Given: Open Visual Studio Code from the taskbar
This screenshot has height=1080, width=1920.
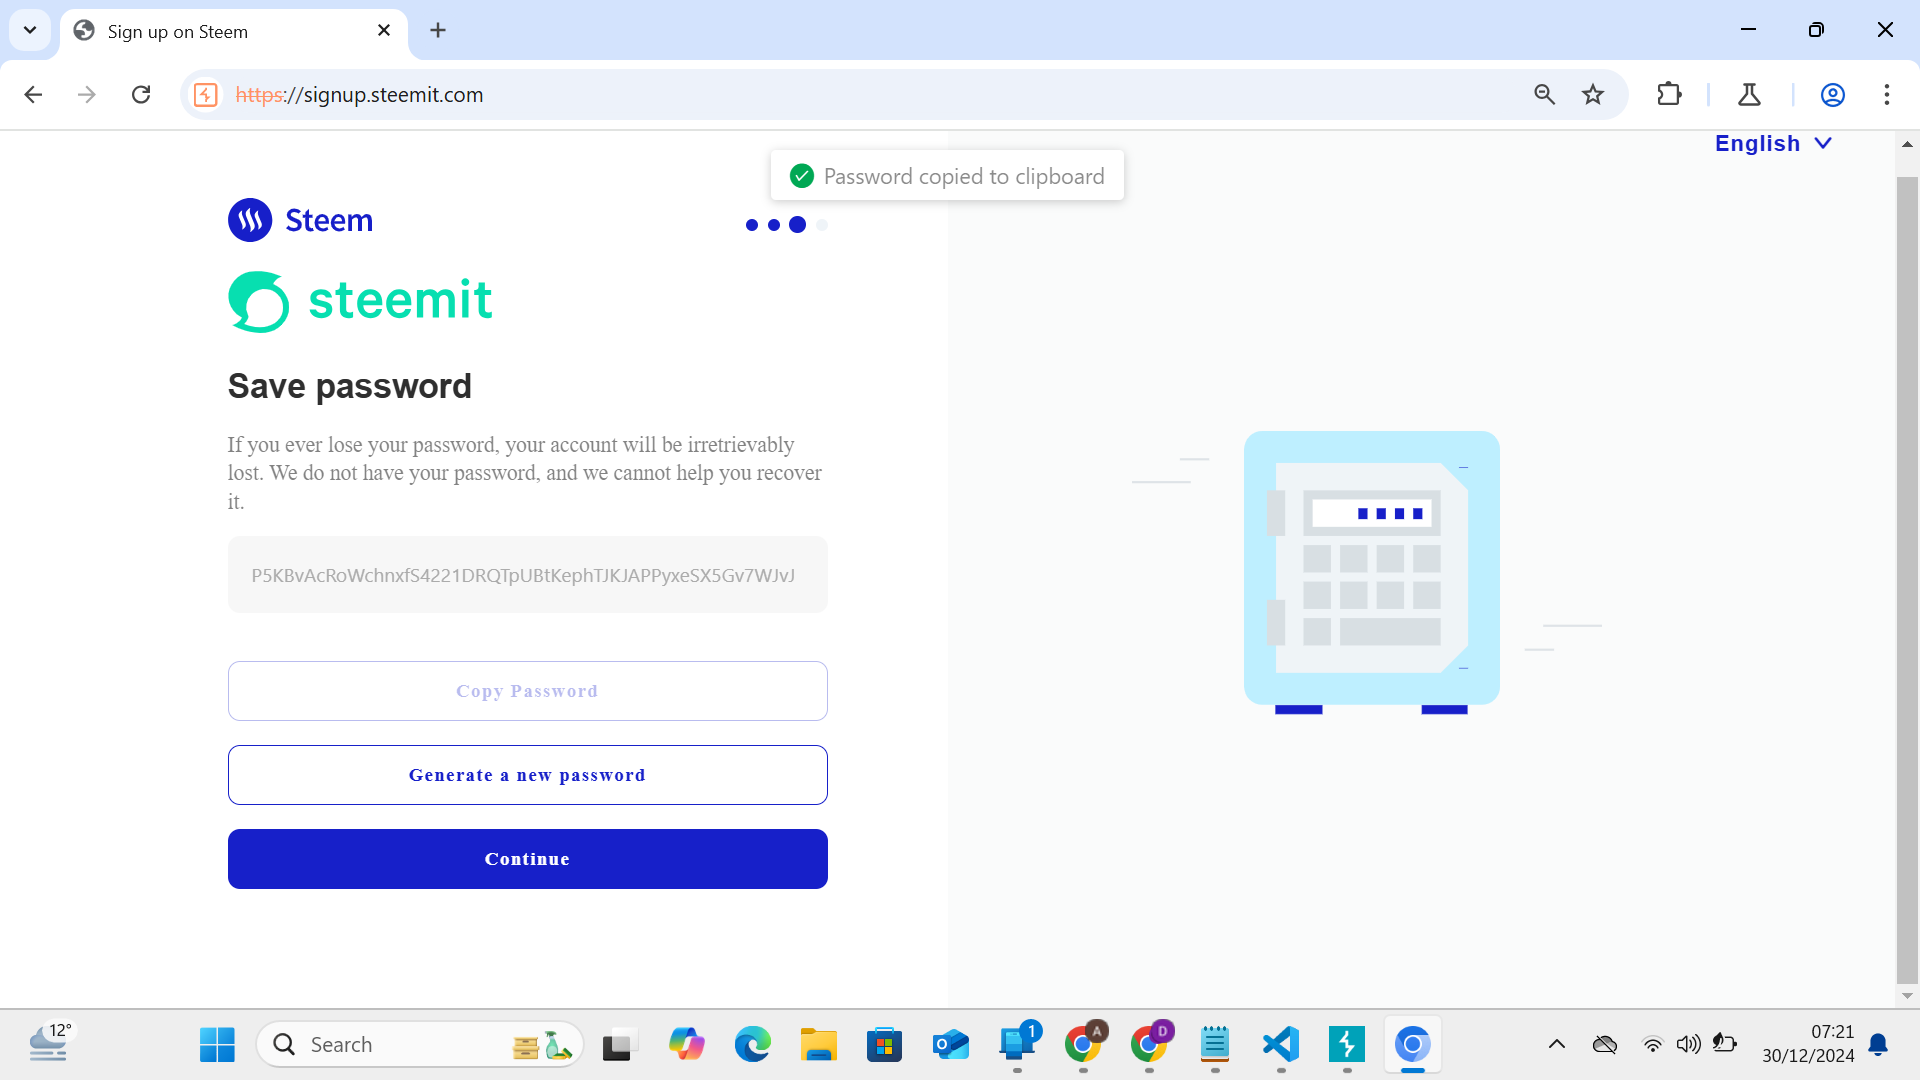Looking at the screenshot, I should (x=1280, y=1044).
